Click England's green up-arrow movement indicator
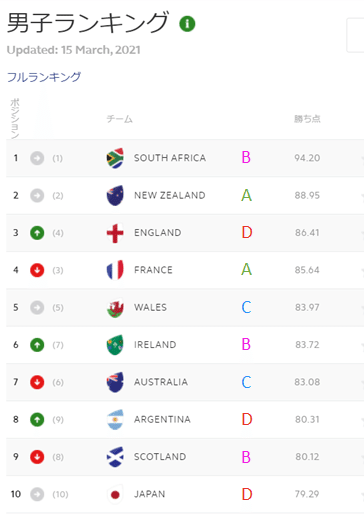 pos(37,233)
